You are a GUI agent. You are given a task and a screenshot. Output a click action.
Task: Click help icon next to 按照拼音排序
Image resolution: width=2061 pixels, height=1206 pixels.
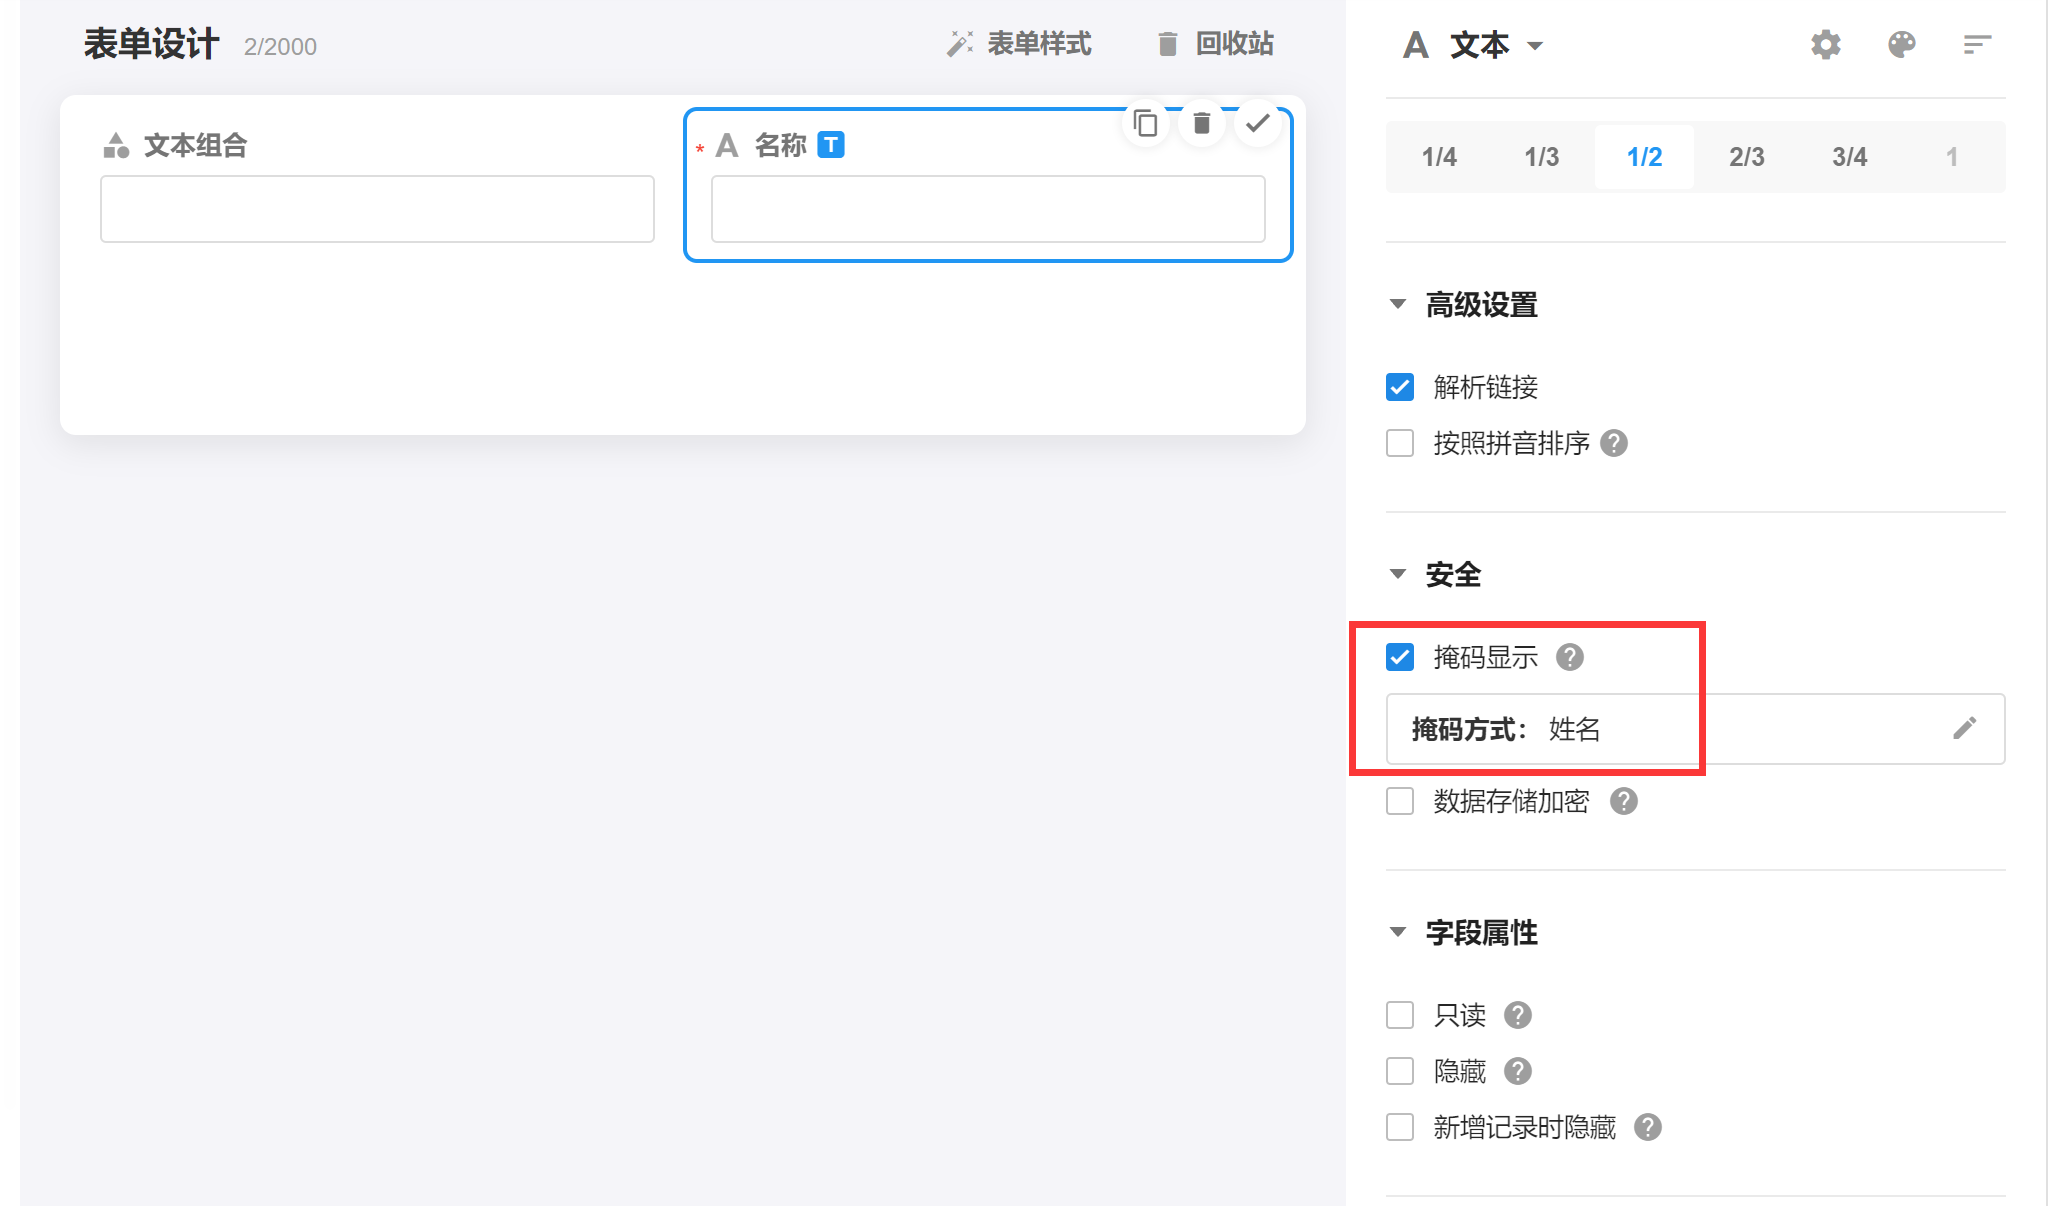click(x=1614, y=443)
